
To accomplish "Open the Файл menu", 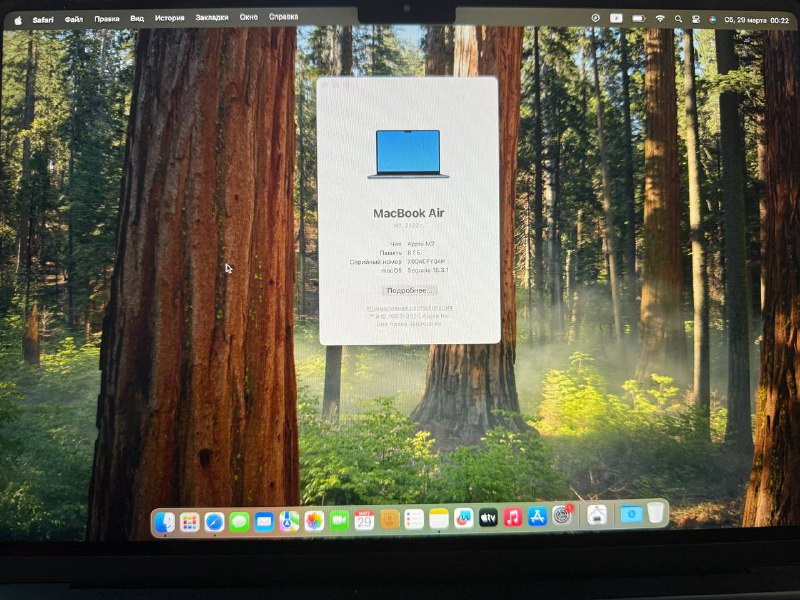I will (x=73, y=19).
